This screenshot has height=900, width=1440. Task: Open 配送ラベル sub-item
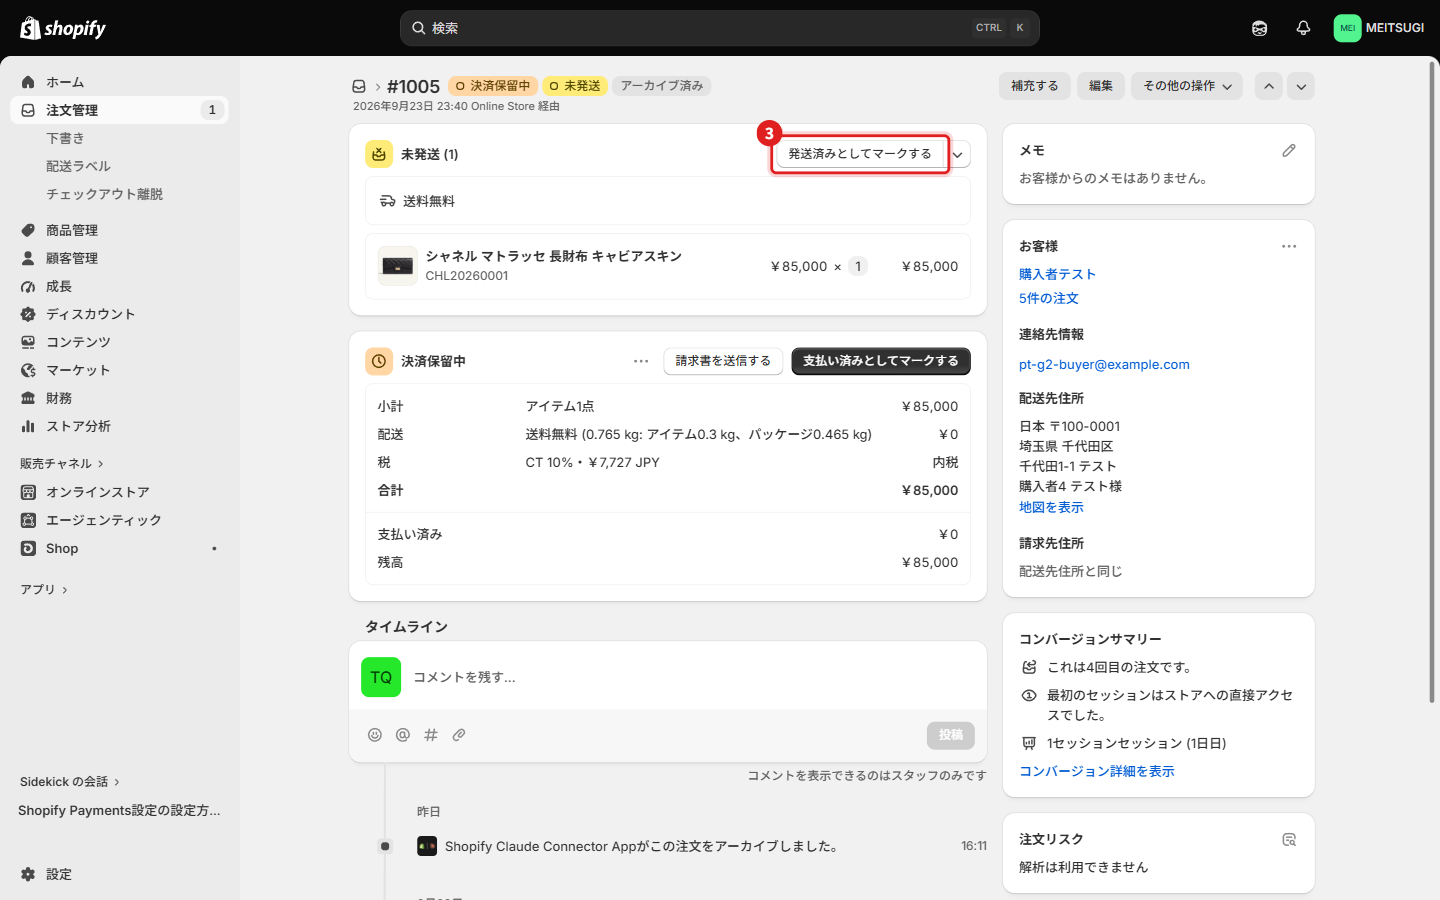[78, 166]
